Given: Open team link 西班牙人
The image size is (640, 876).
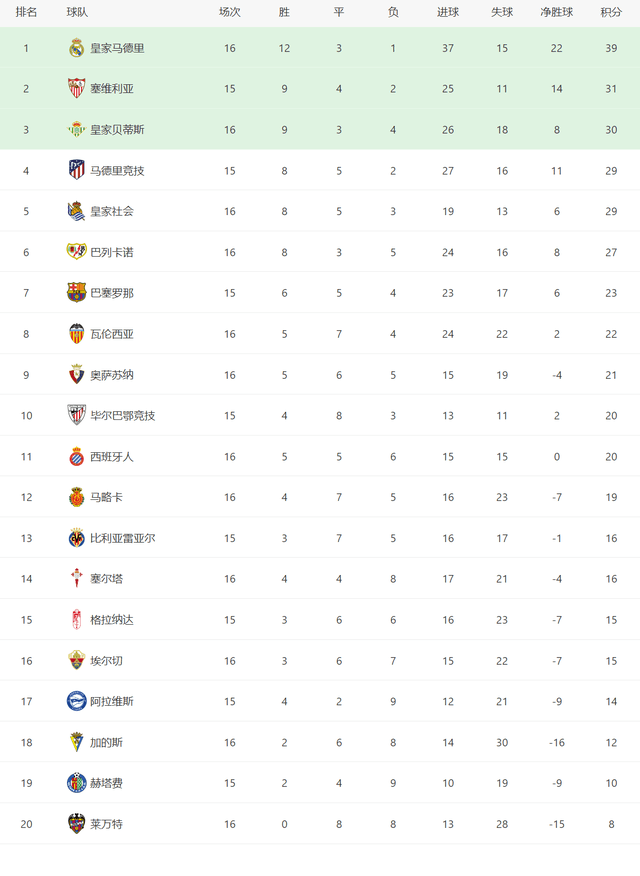Looking at the screenshot, I should pos(112,456).
